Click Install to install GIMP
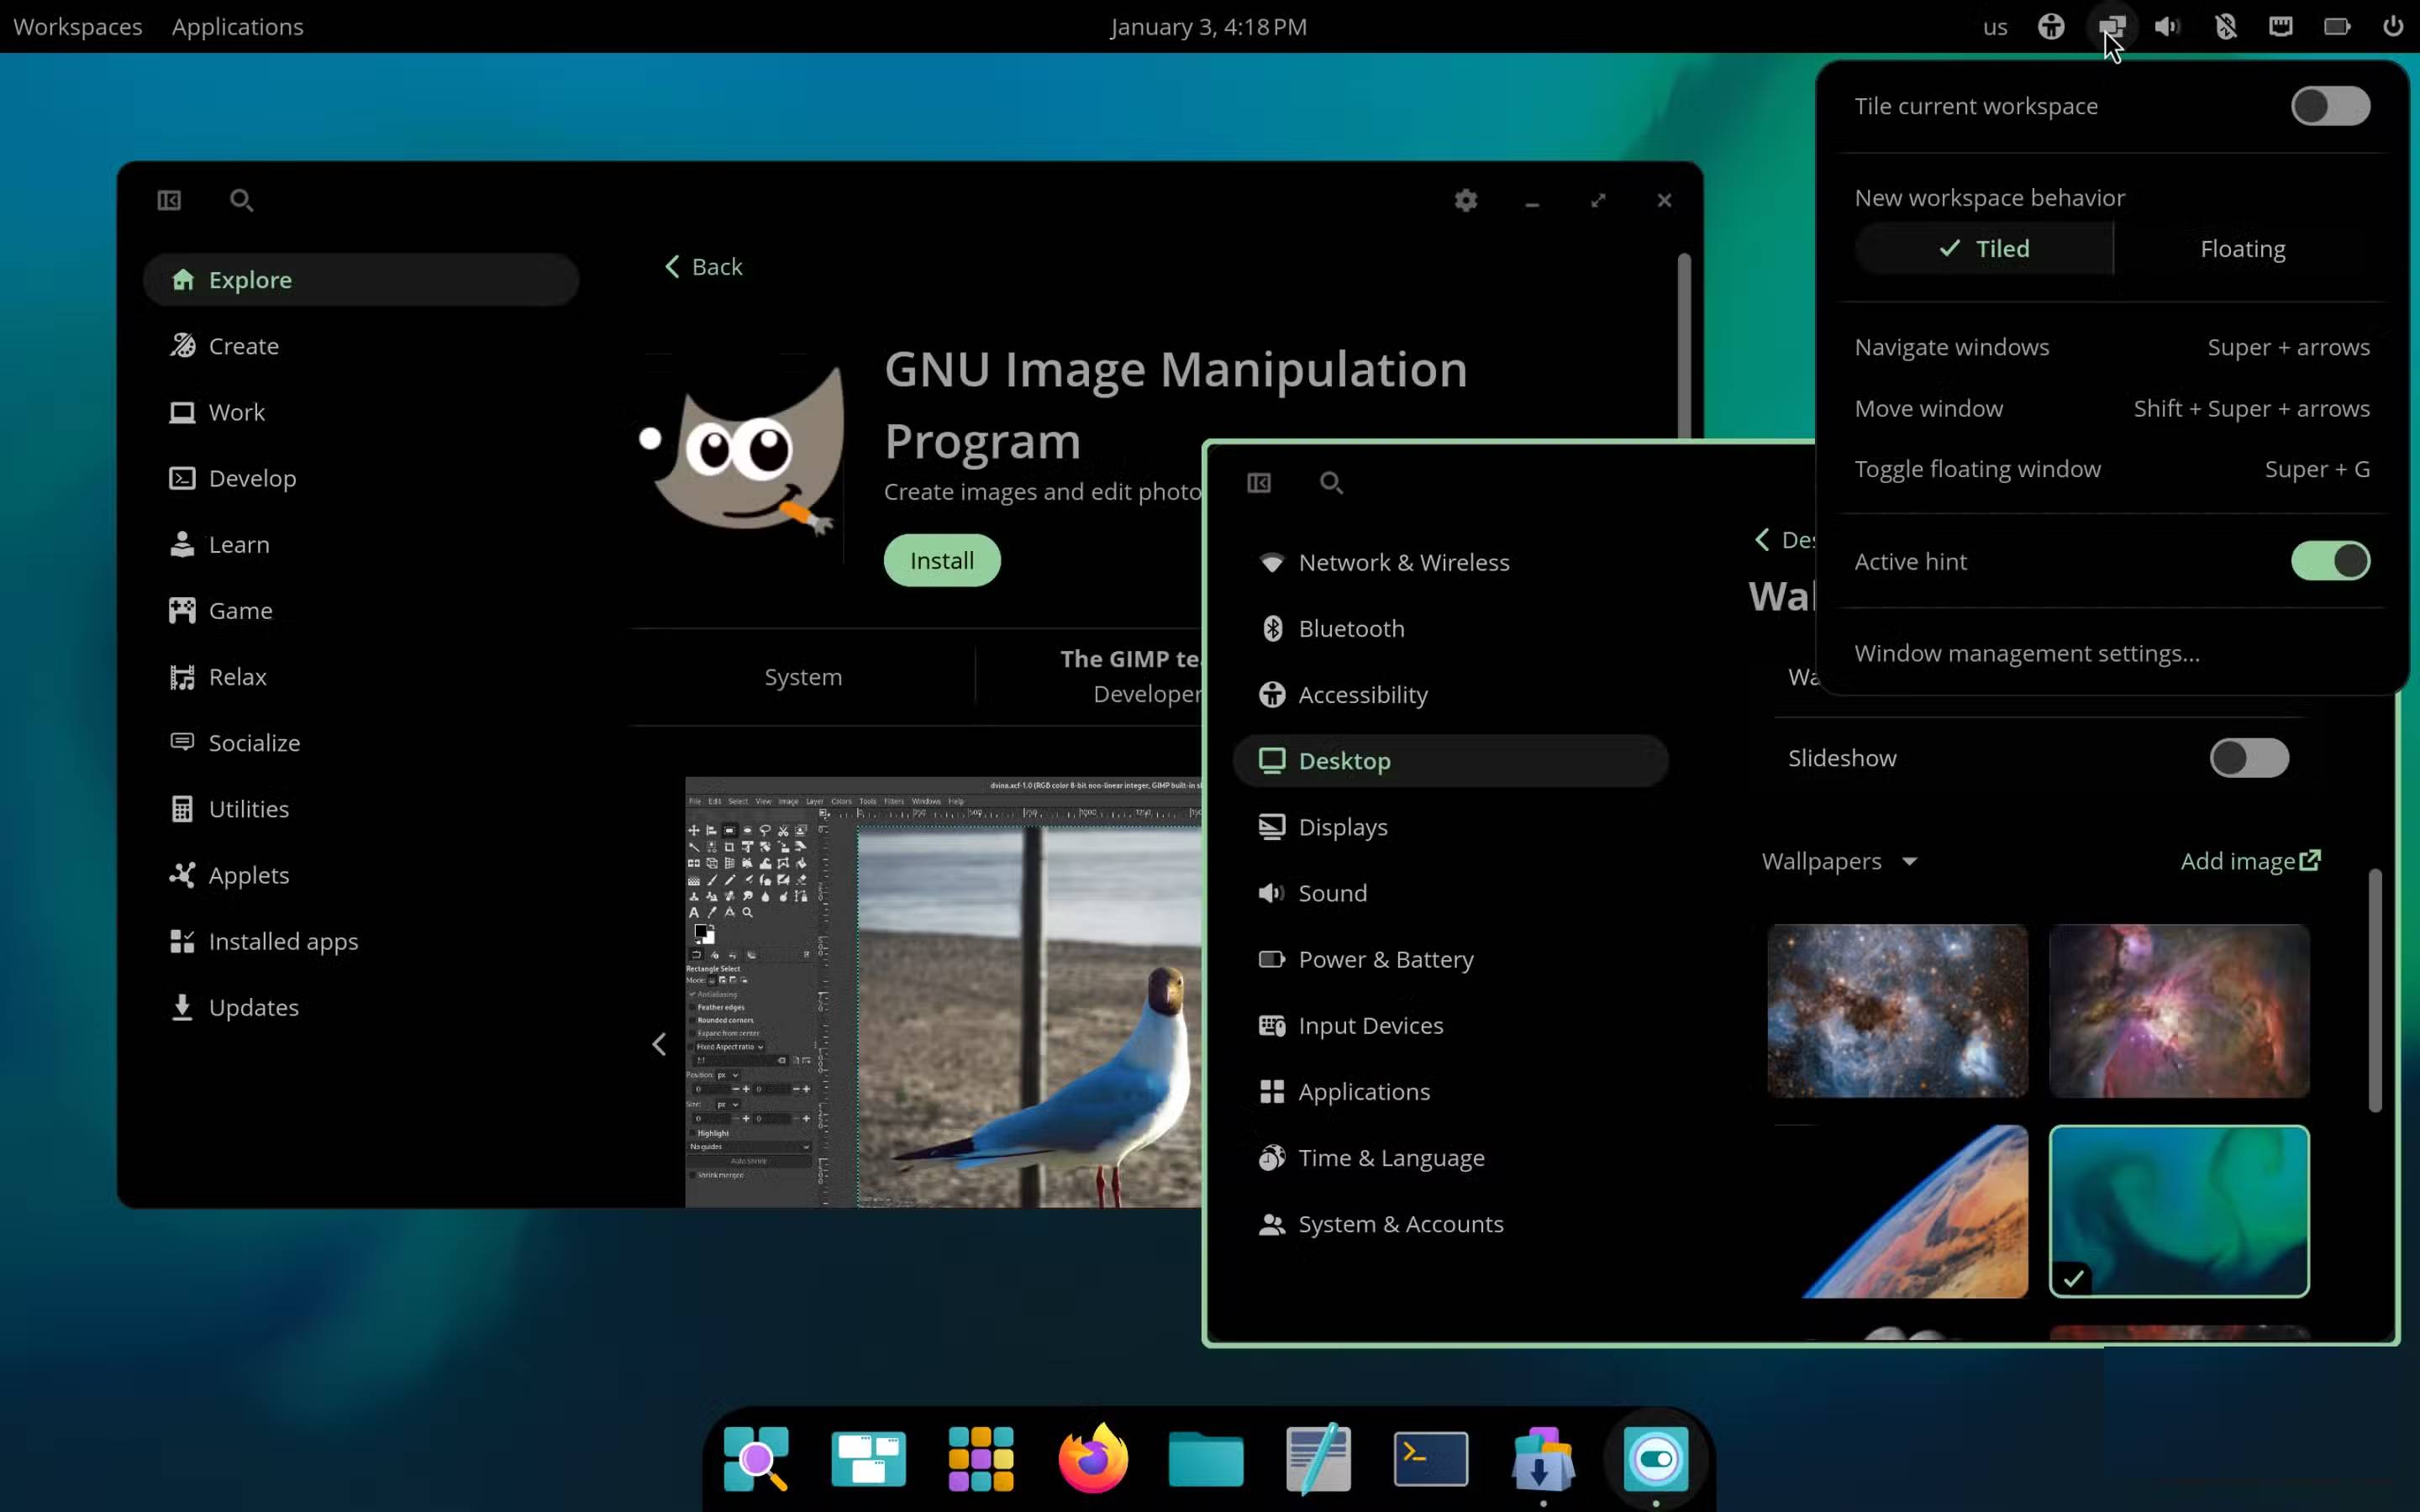 [941, 560]
